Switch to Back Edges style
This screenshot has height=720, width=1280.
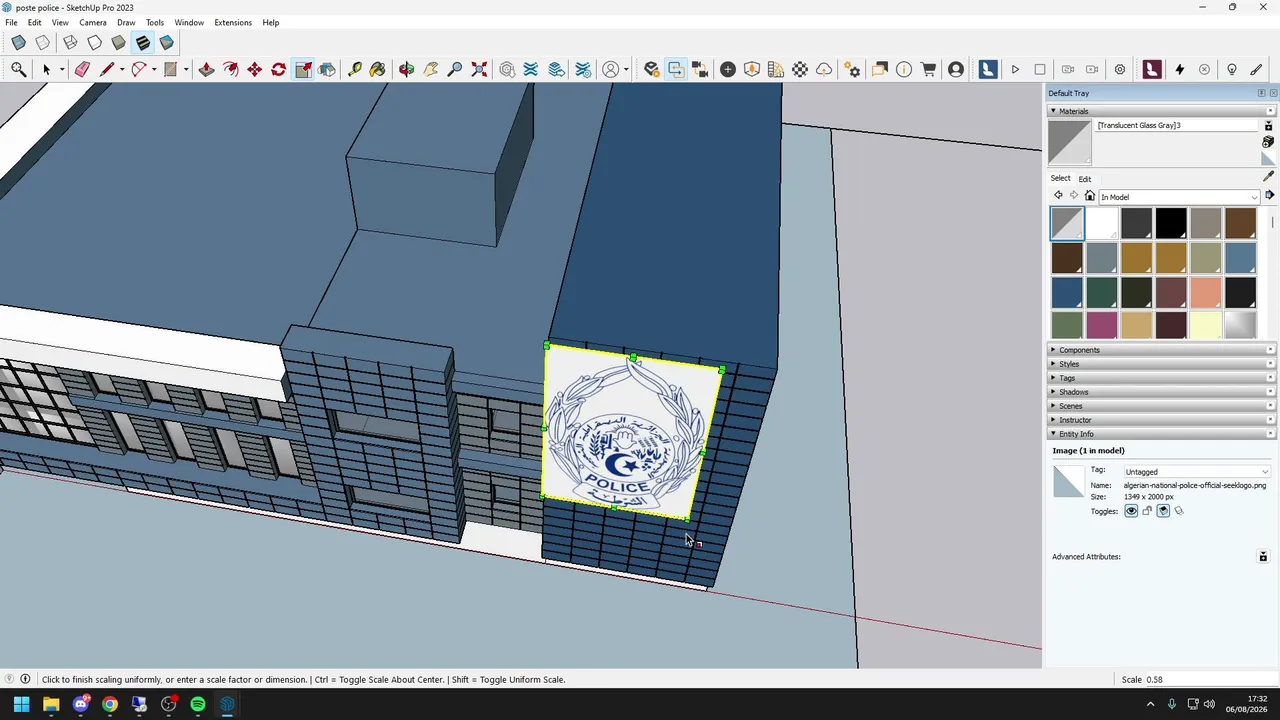tap(43, 43)
